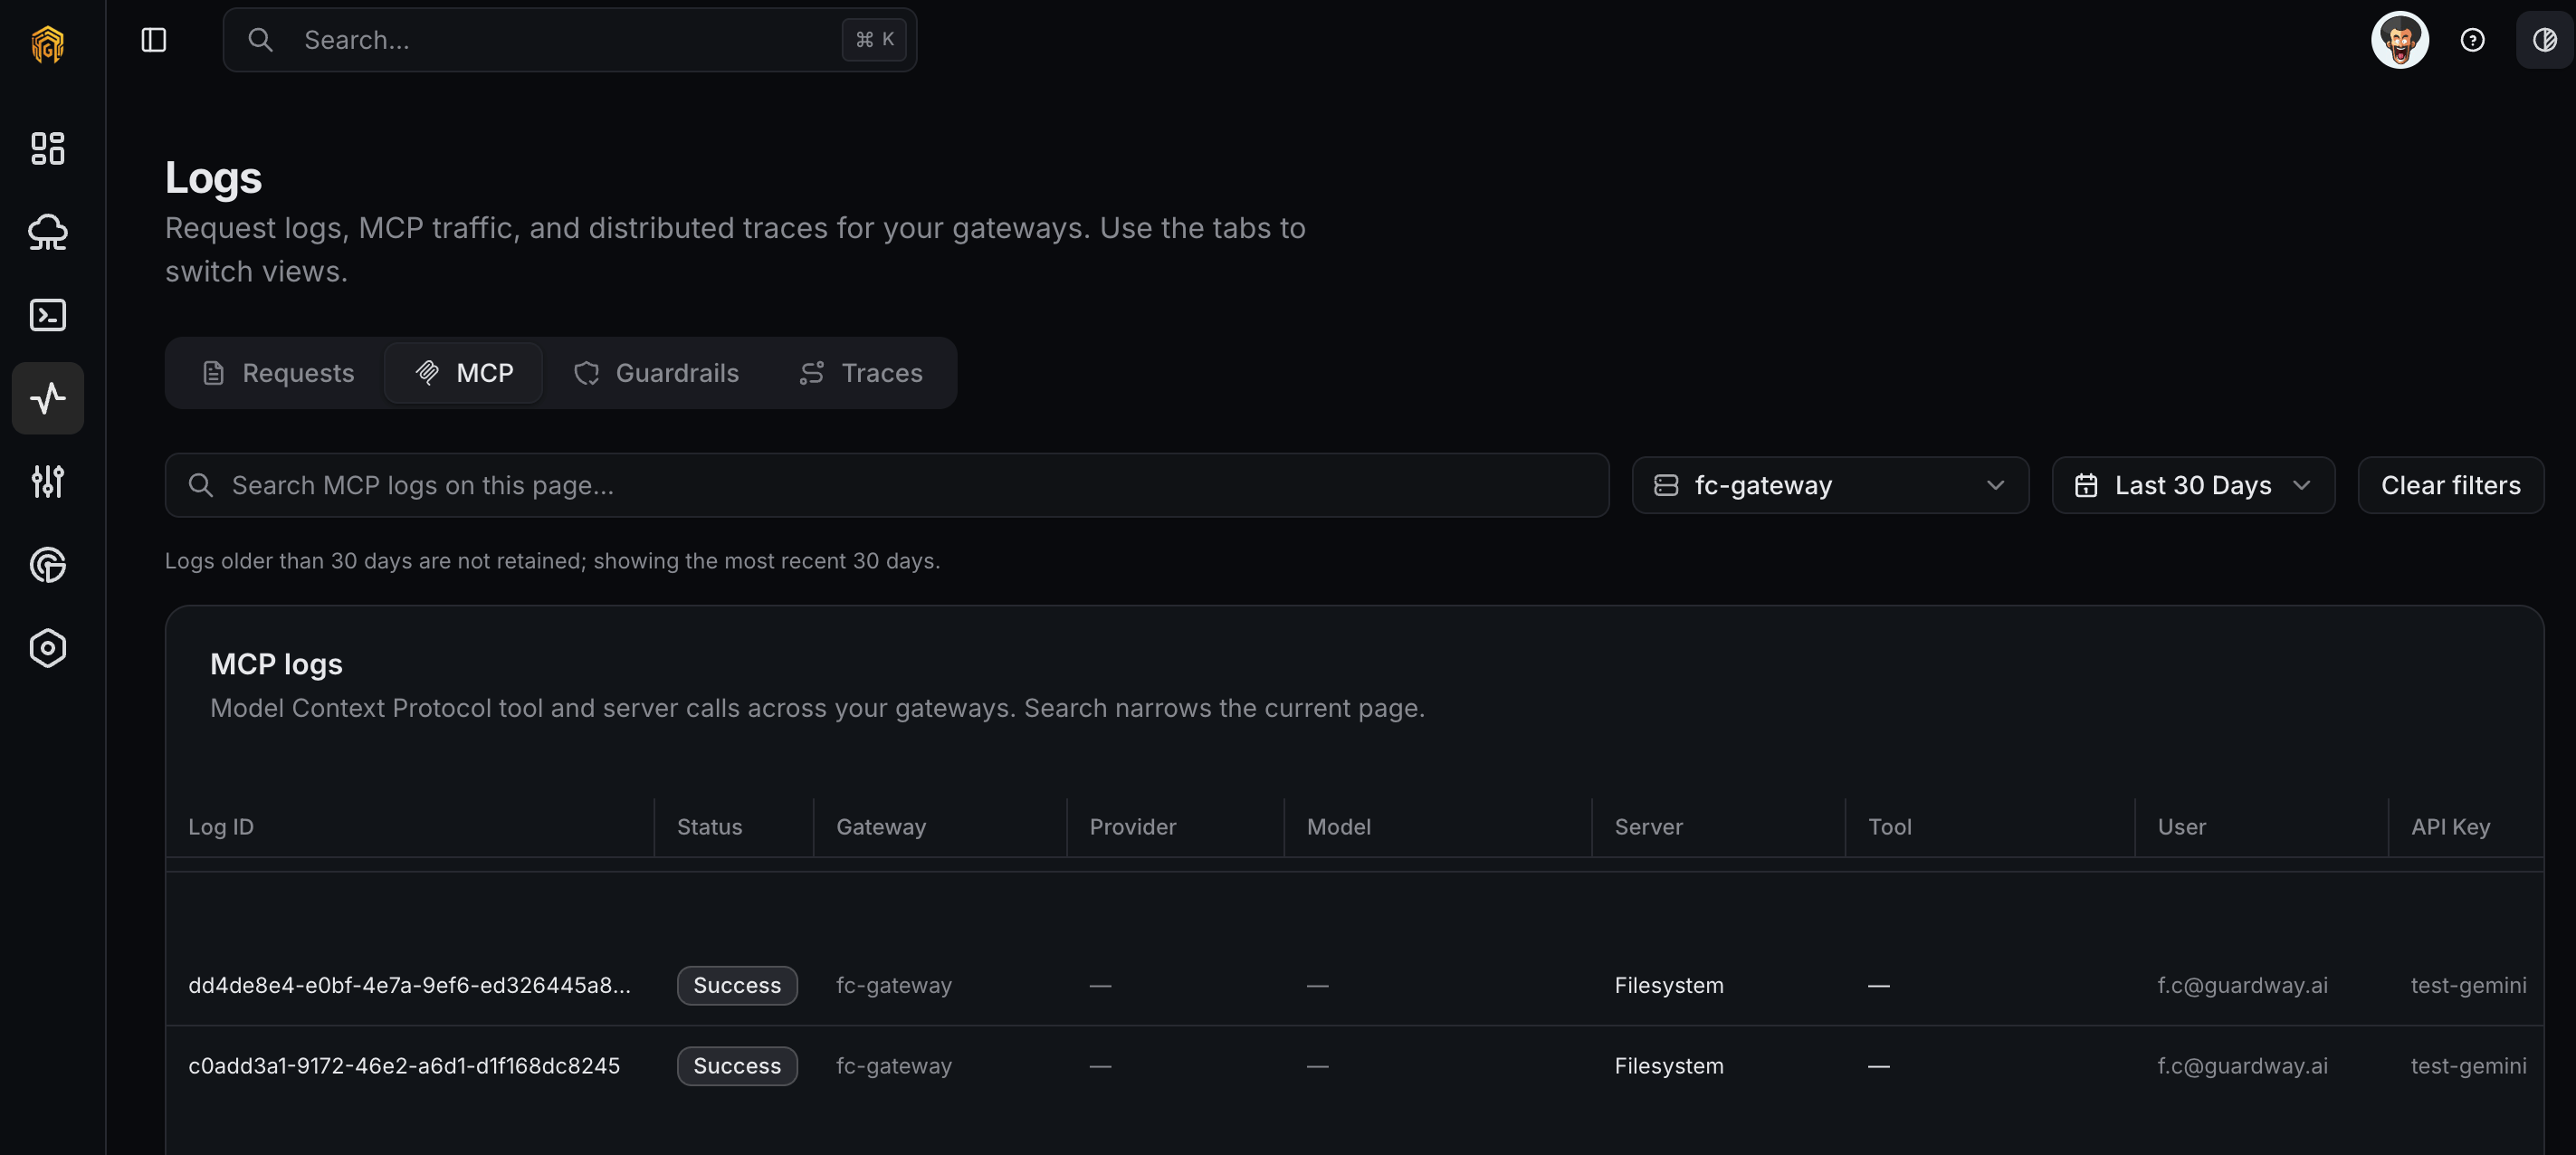
Task: Click f.c@guardway.ai in dd4de8e4 row
Action: pos(2243,985)
